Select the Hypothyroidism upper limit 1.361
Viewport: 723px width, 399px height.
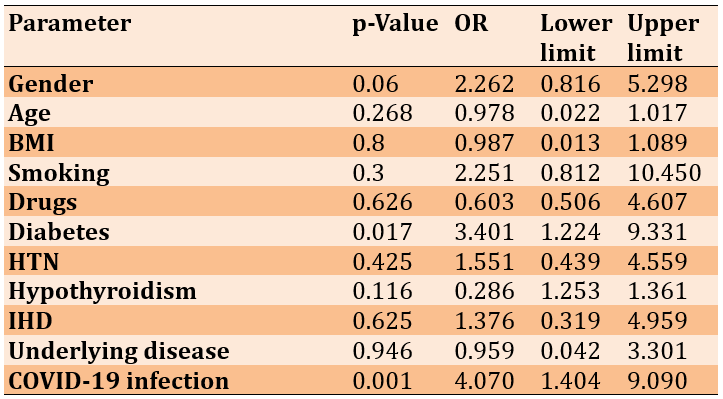click(x=657, y=292)
